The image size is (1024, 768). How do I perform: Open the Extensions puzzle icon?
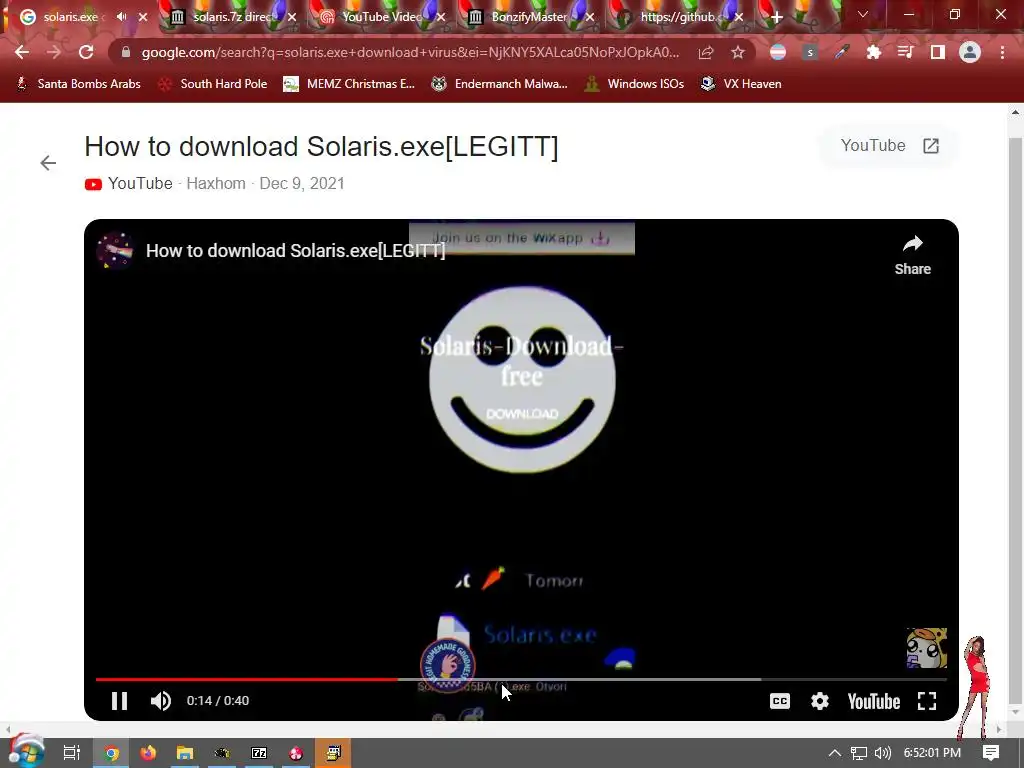point(874,52)
